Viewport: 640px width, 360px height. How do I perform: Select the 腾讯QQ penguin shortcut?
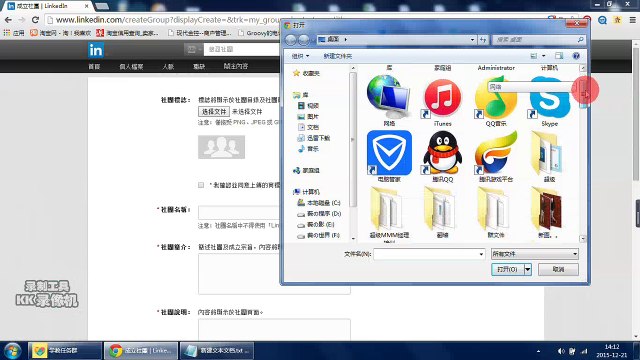pos(442,153)
